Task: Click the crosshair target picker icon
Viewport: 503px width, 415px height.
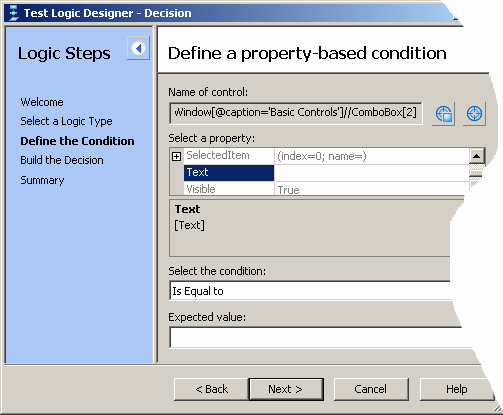Action: pos(474,114)
